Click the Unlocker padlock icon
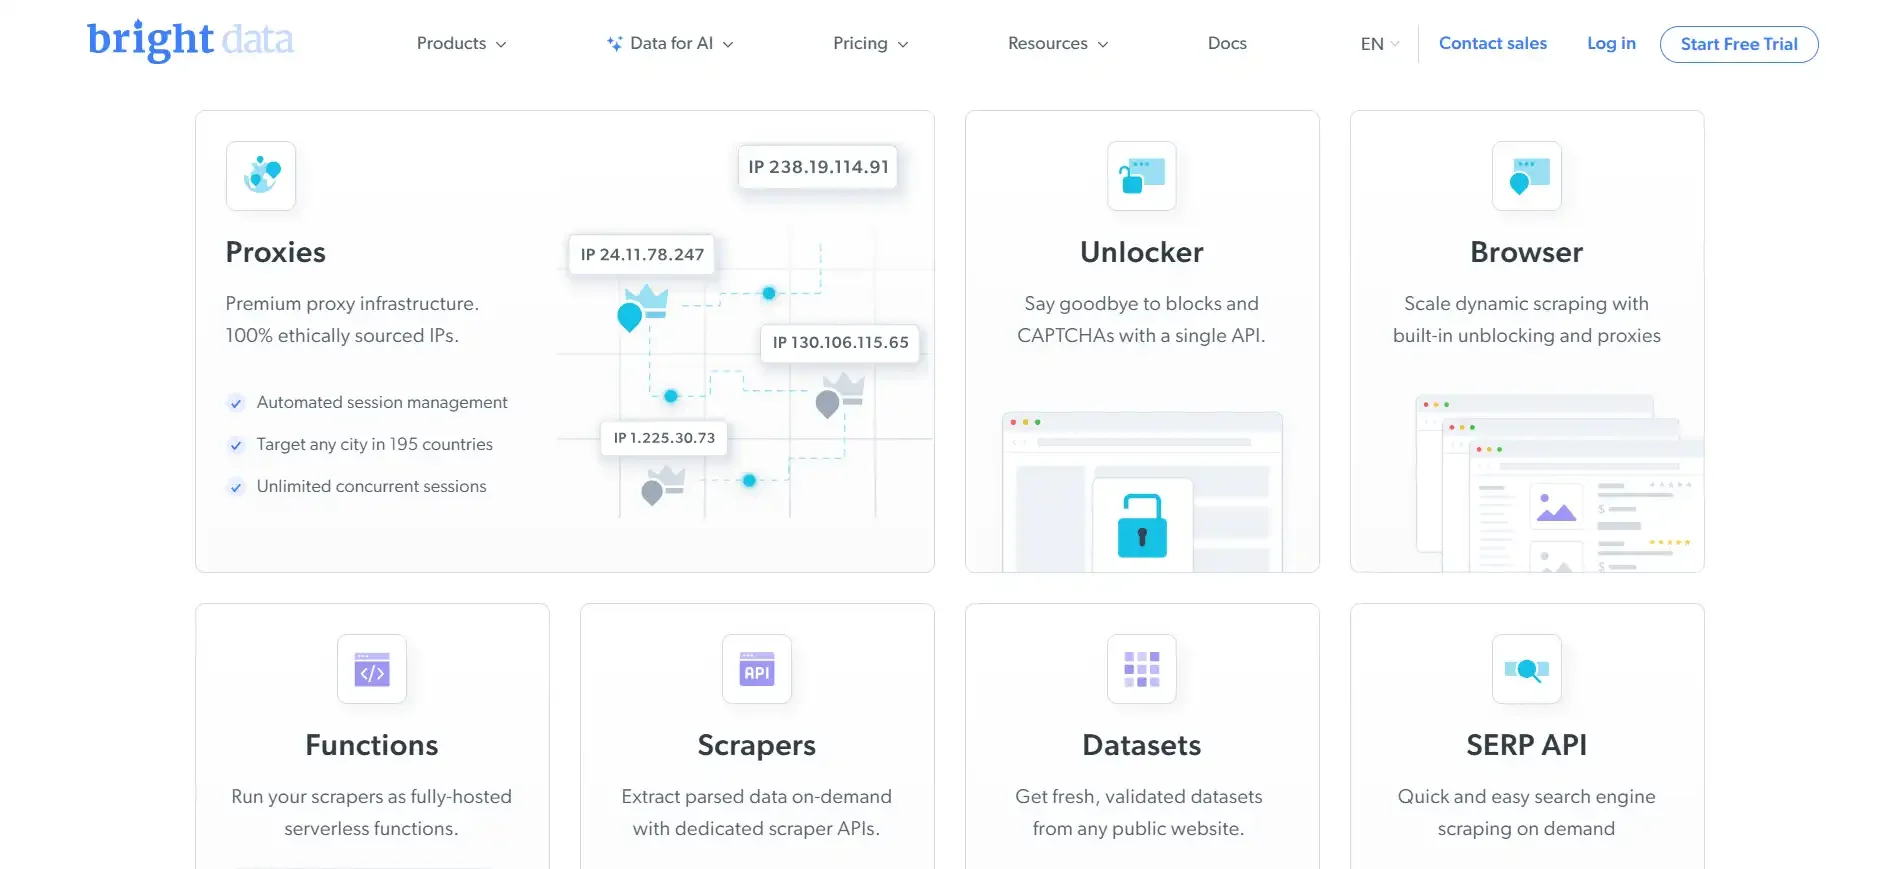1894x869 pixels. (1142, 176)
